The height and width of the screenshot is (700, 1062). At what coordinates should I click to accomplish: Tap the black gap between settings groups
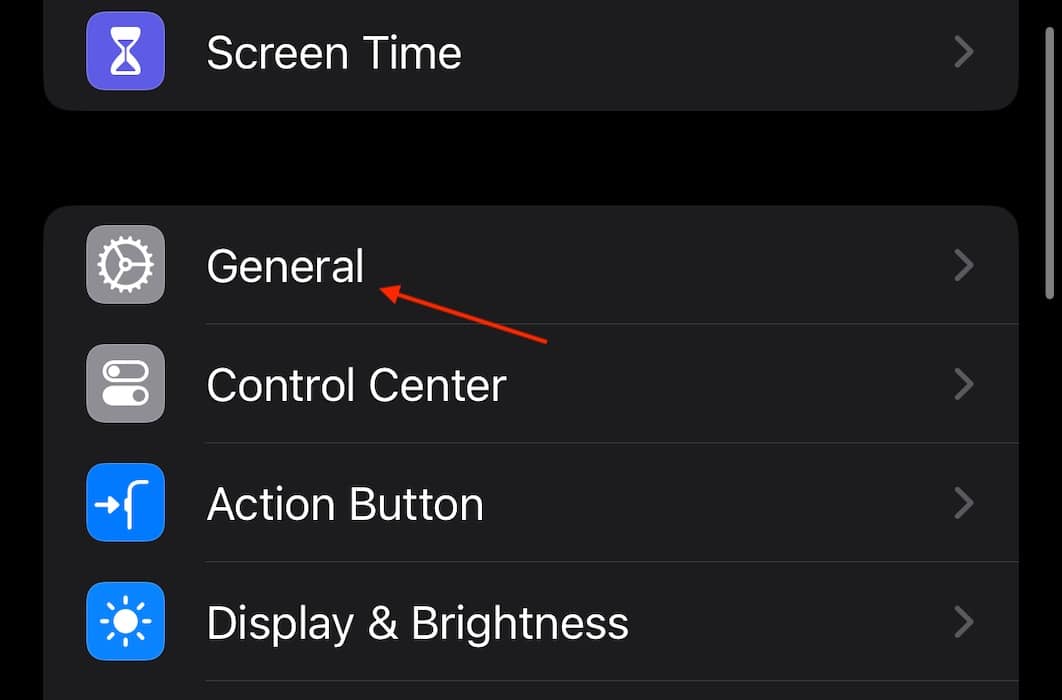pyautogui.click(x=530, y=158)
